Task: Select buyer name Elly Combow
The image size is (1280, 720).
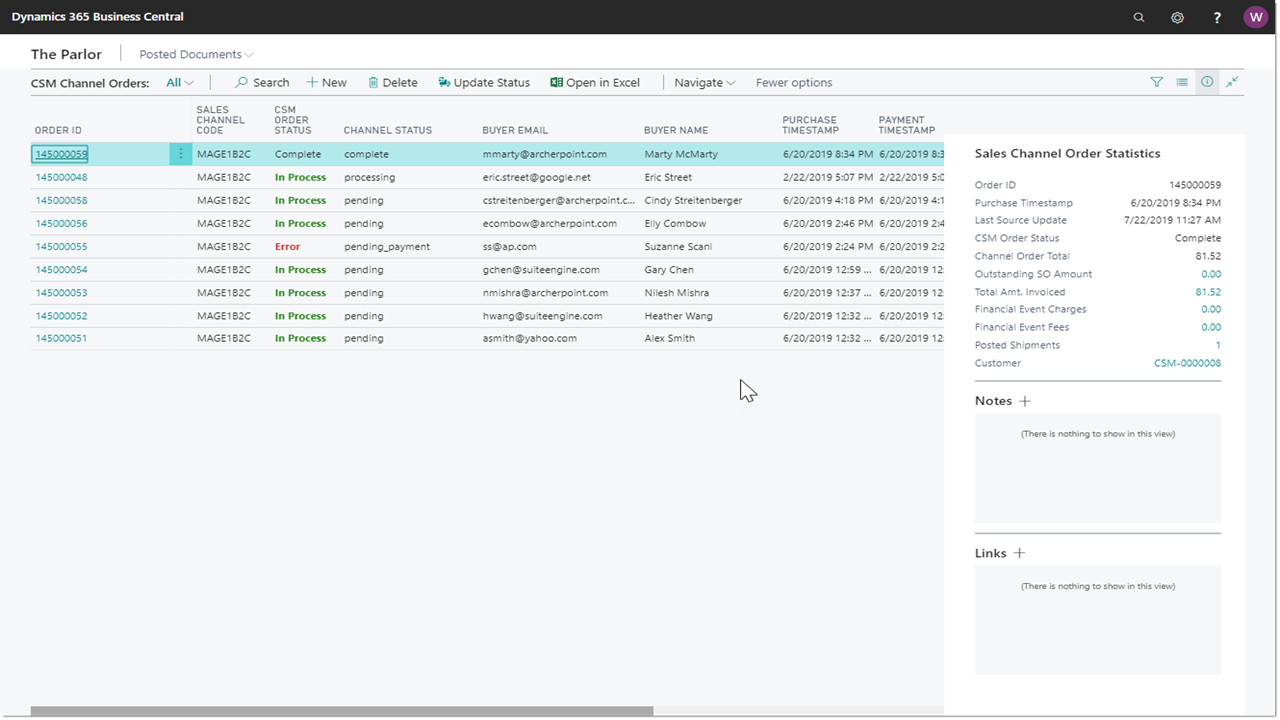Action: point(675,223)
